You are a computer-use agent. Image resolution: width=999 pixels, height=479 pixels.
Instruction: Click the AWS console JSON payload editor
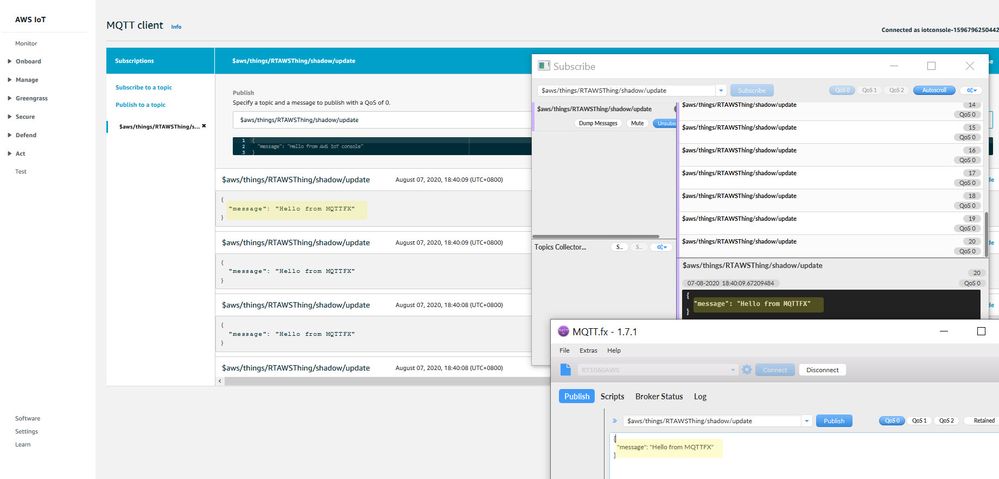pyautogui.click(x=382, y=146)
